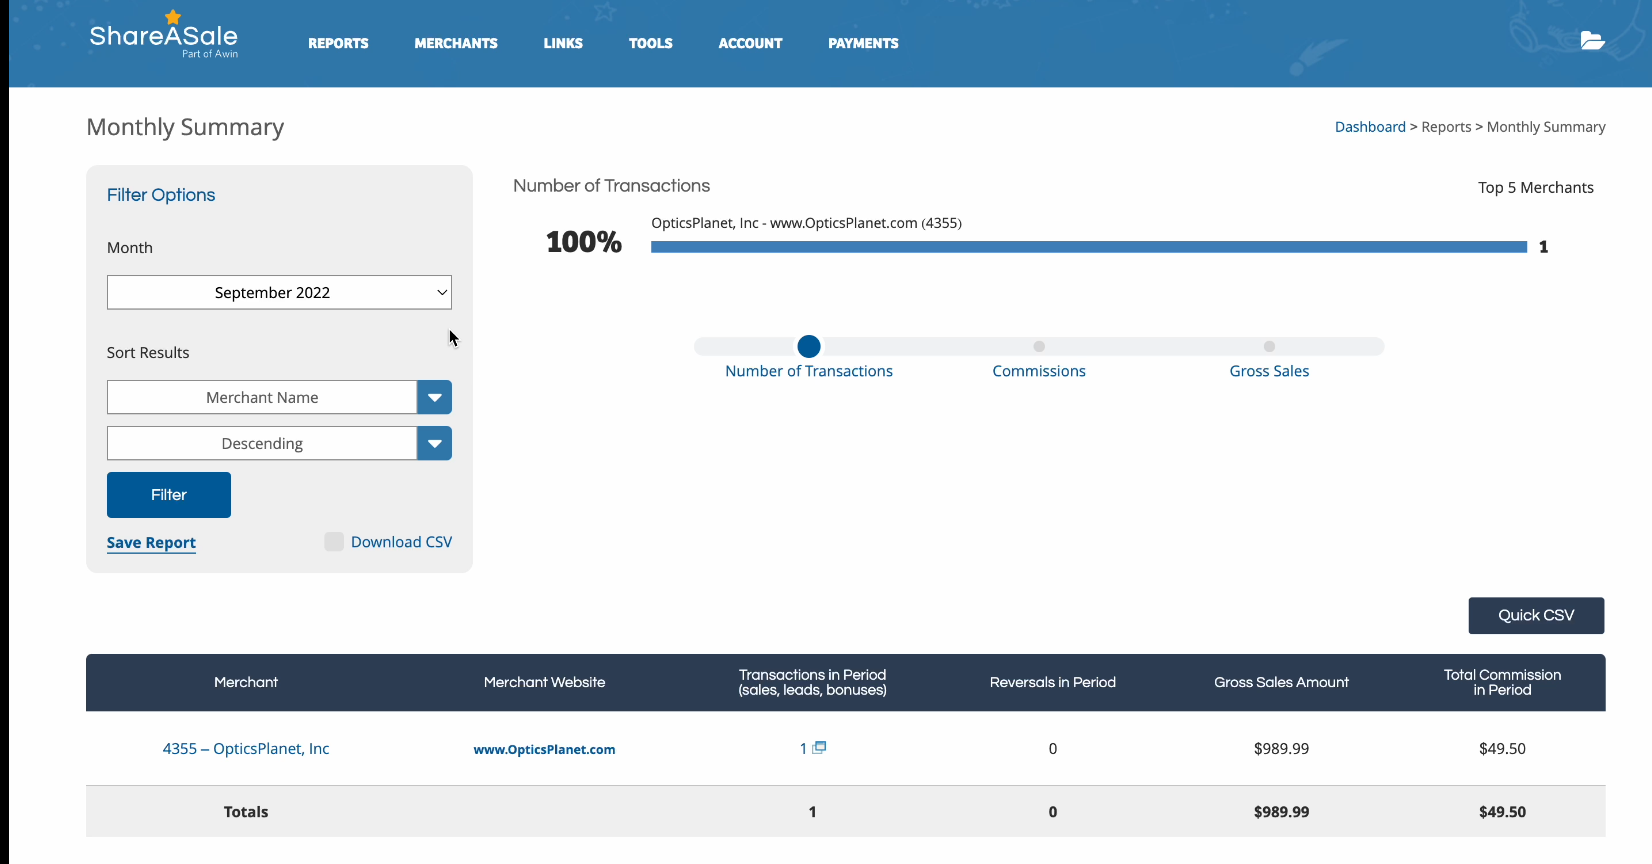Open the LINKS menu
Screen dimensions: 1652x864
563,43
